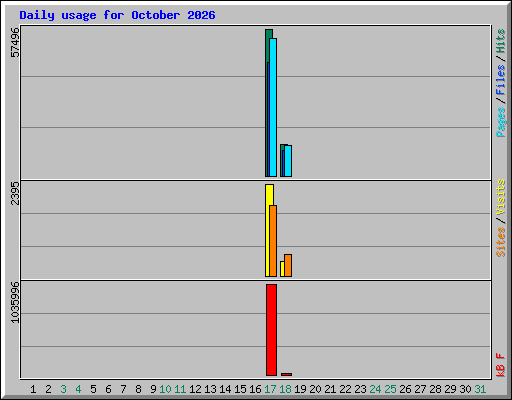Click green day label 25
The height and width of the screenshot is (400, 512).
[x=390, y=389]
